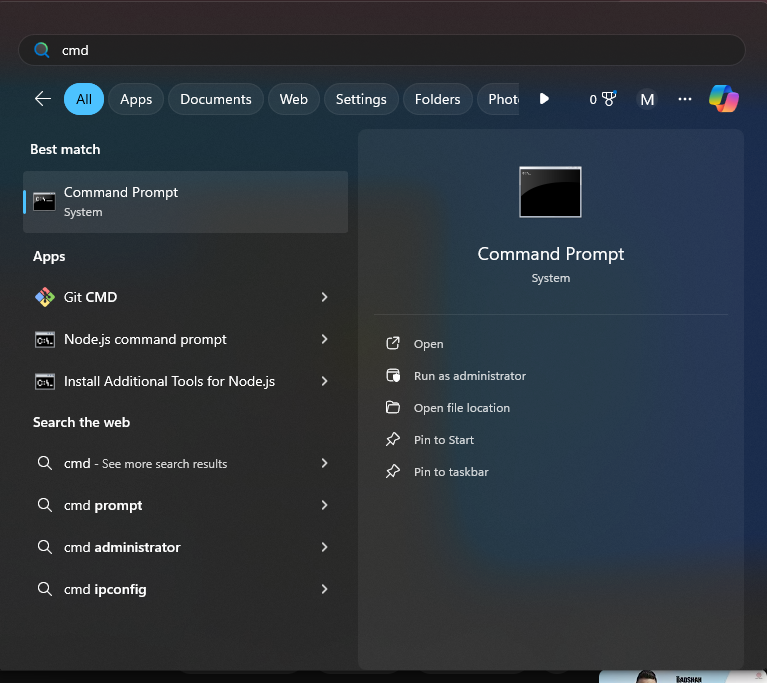Click the Open action icon

click(393, 343)
